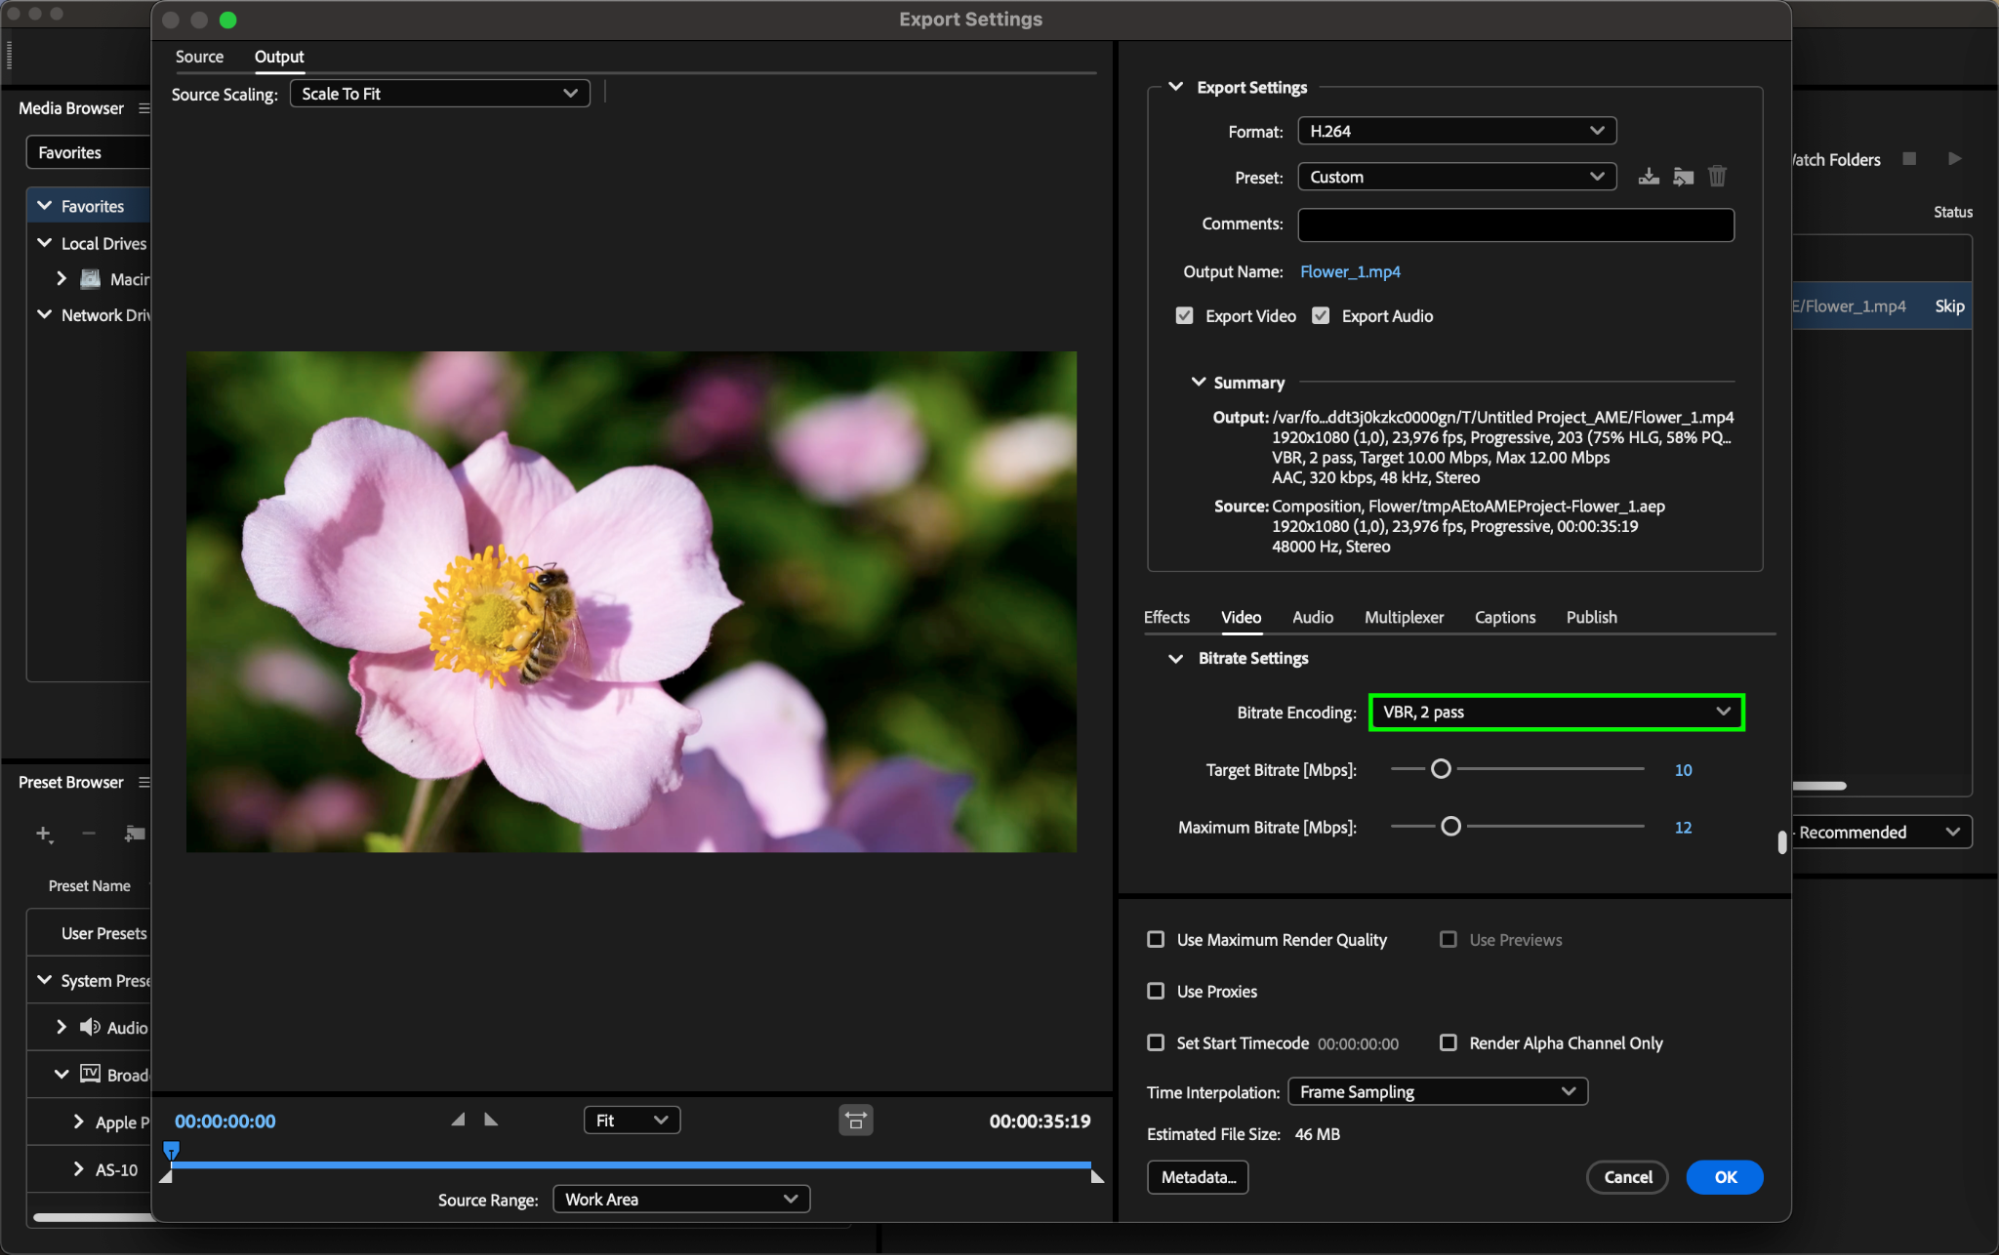Click the Comments text field
This screenshot has width=1999, height=1256.
1515,225
